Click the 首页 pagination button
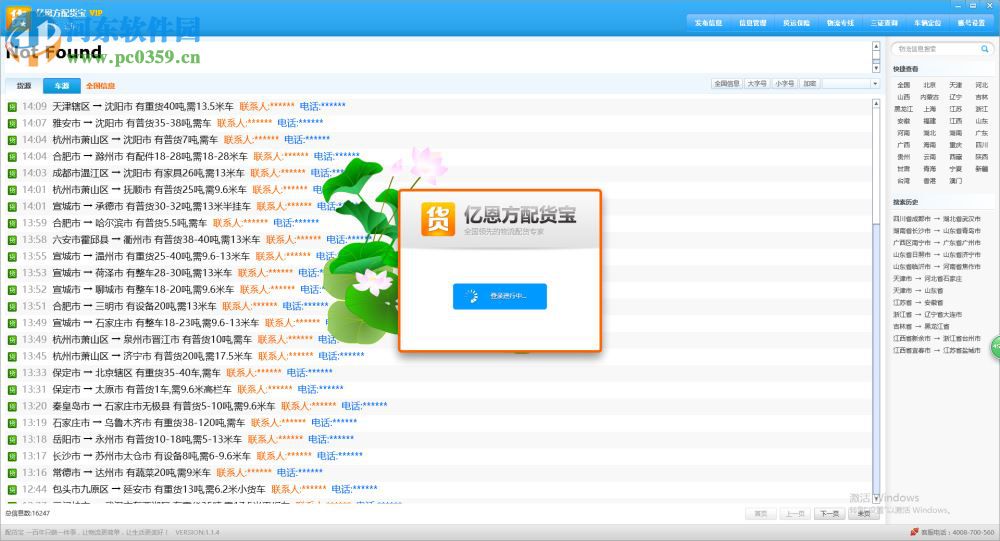This screenshot has width=1000, height=541. tap(760, 514)
